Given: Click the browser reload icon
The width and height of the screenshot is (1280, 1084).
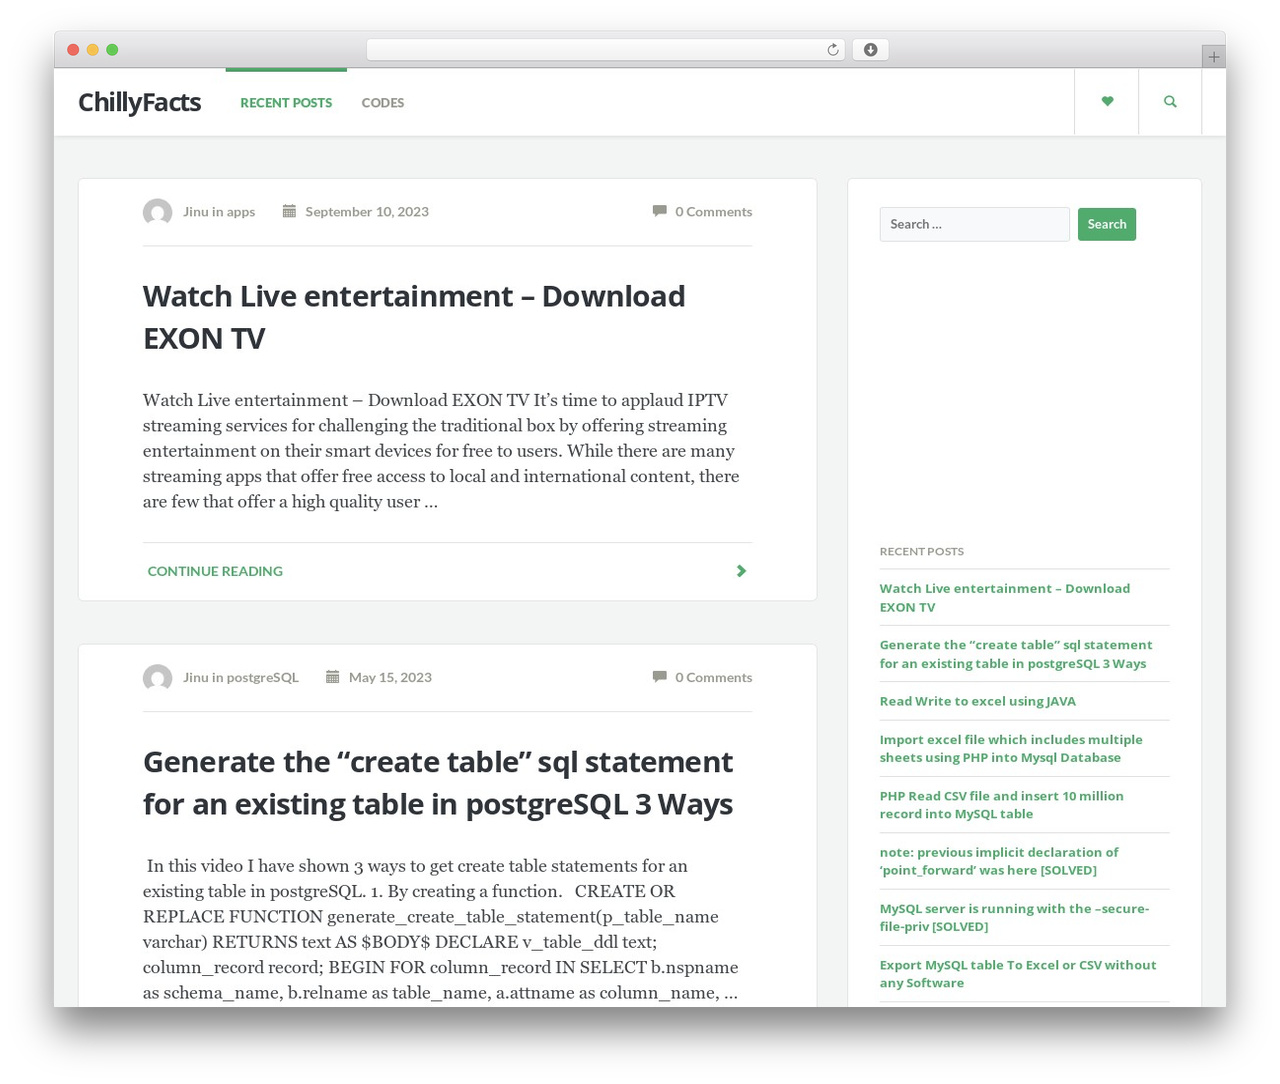Looking at the screenshot, I should (x=832, y=50).
